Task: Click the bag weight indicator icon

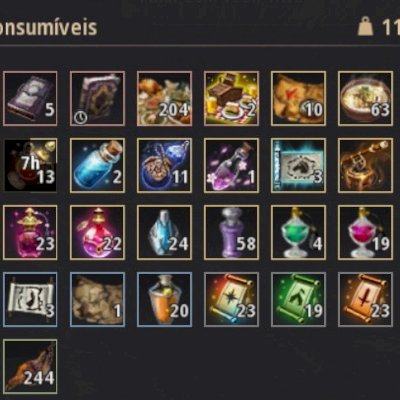Action: pyautogui.click(x=366, y=27)
